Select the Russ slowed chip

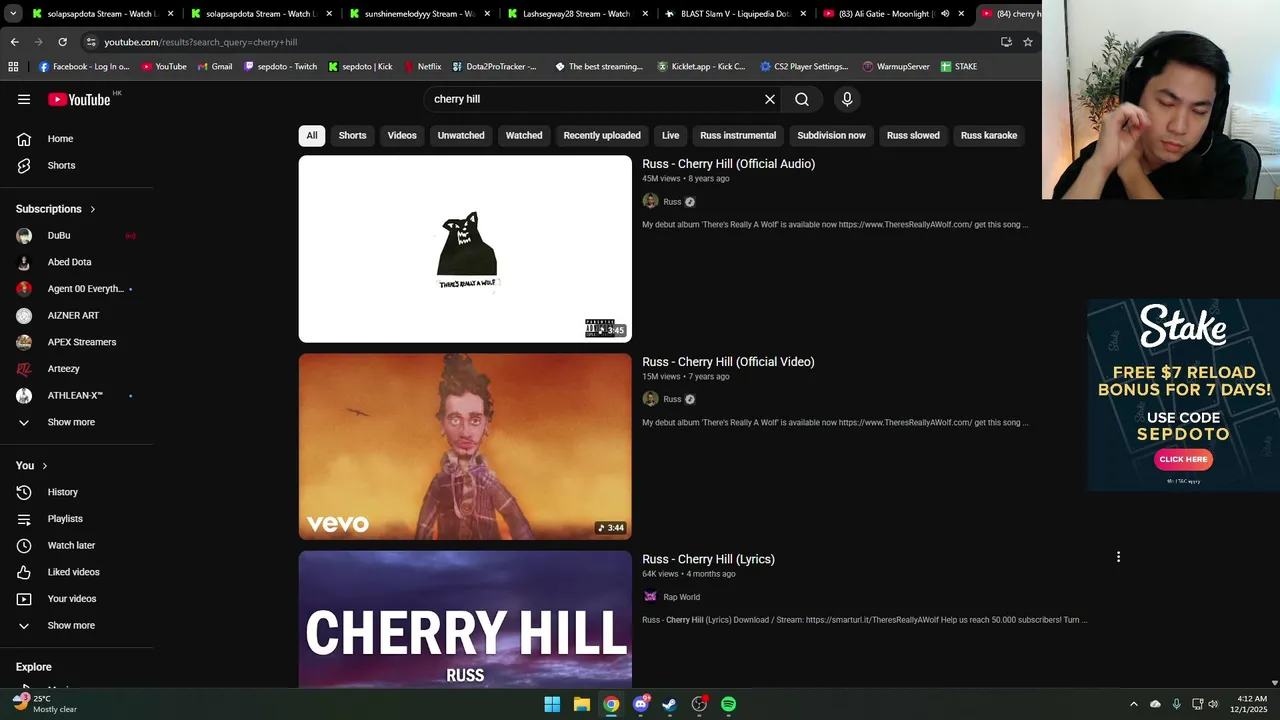tap(913, 135)
